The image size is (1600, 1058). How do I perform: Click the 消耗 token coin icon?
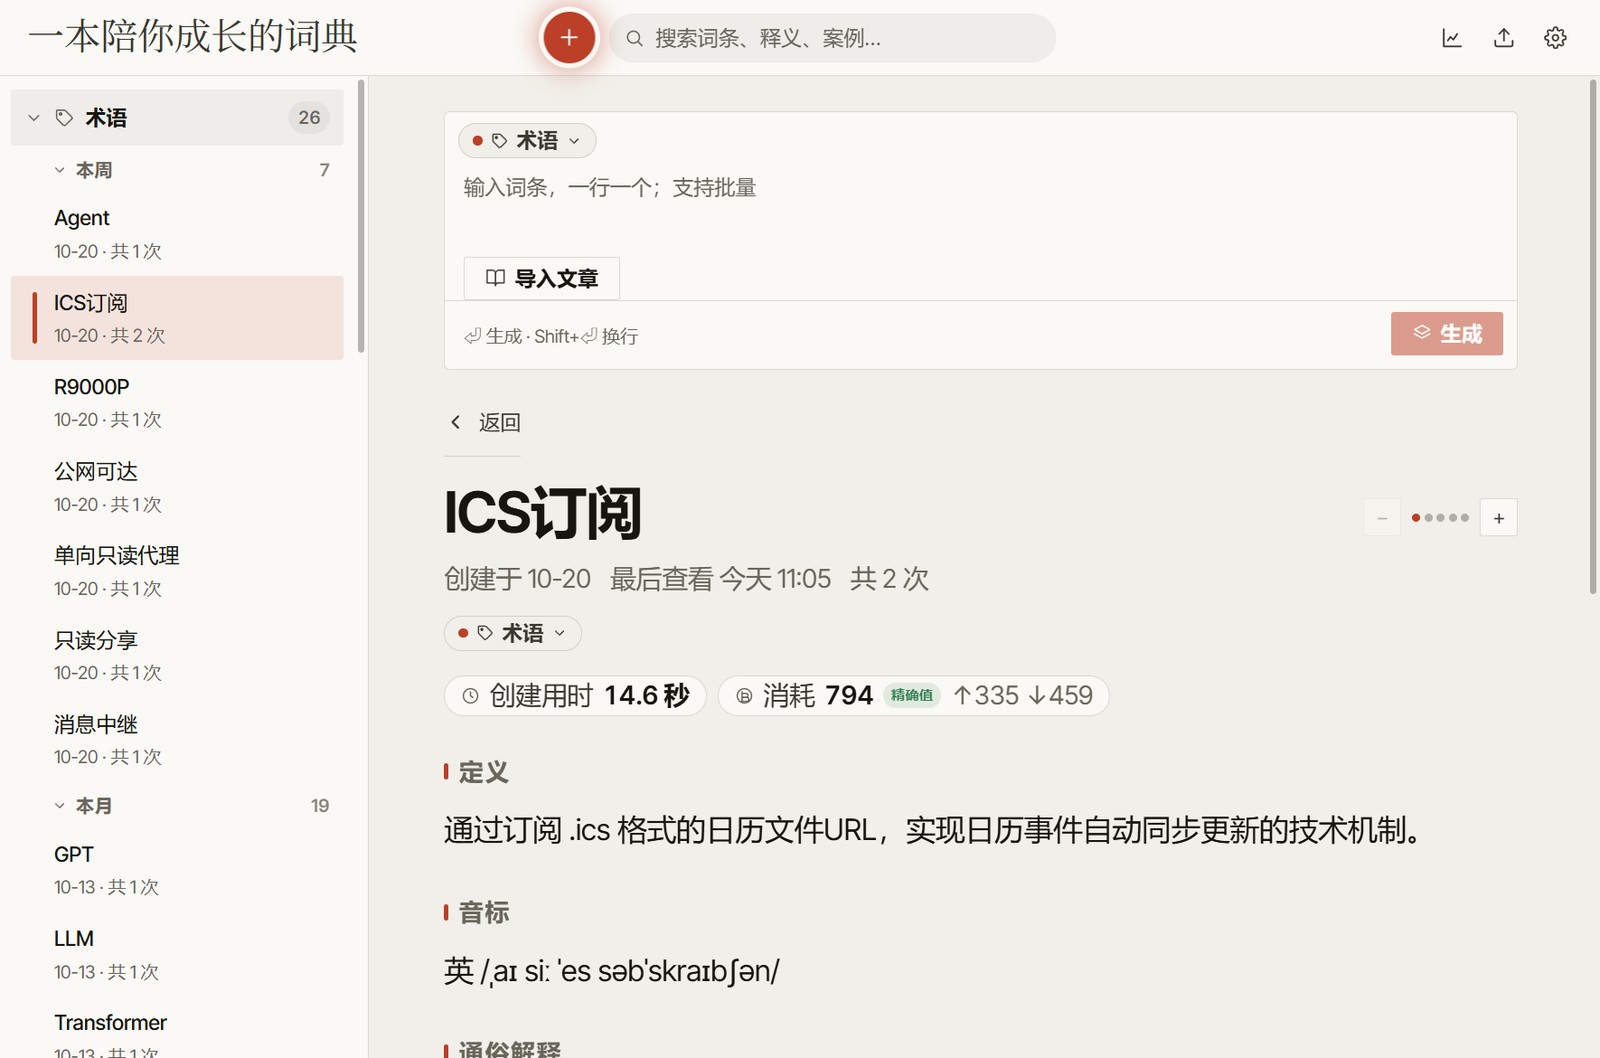coord(744,696)
